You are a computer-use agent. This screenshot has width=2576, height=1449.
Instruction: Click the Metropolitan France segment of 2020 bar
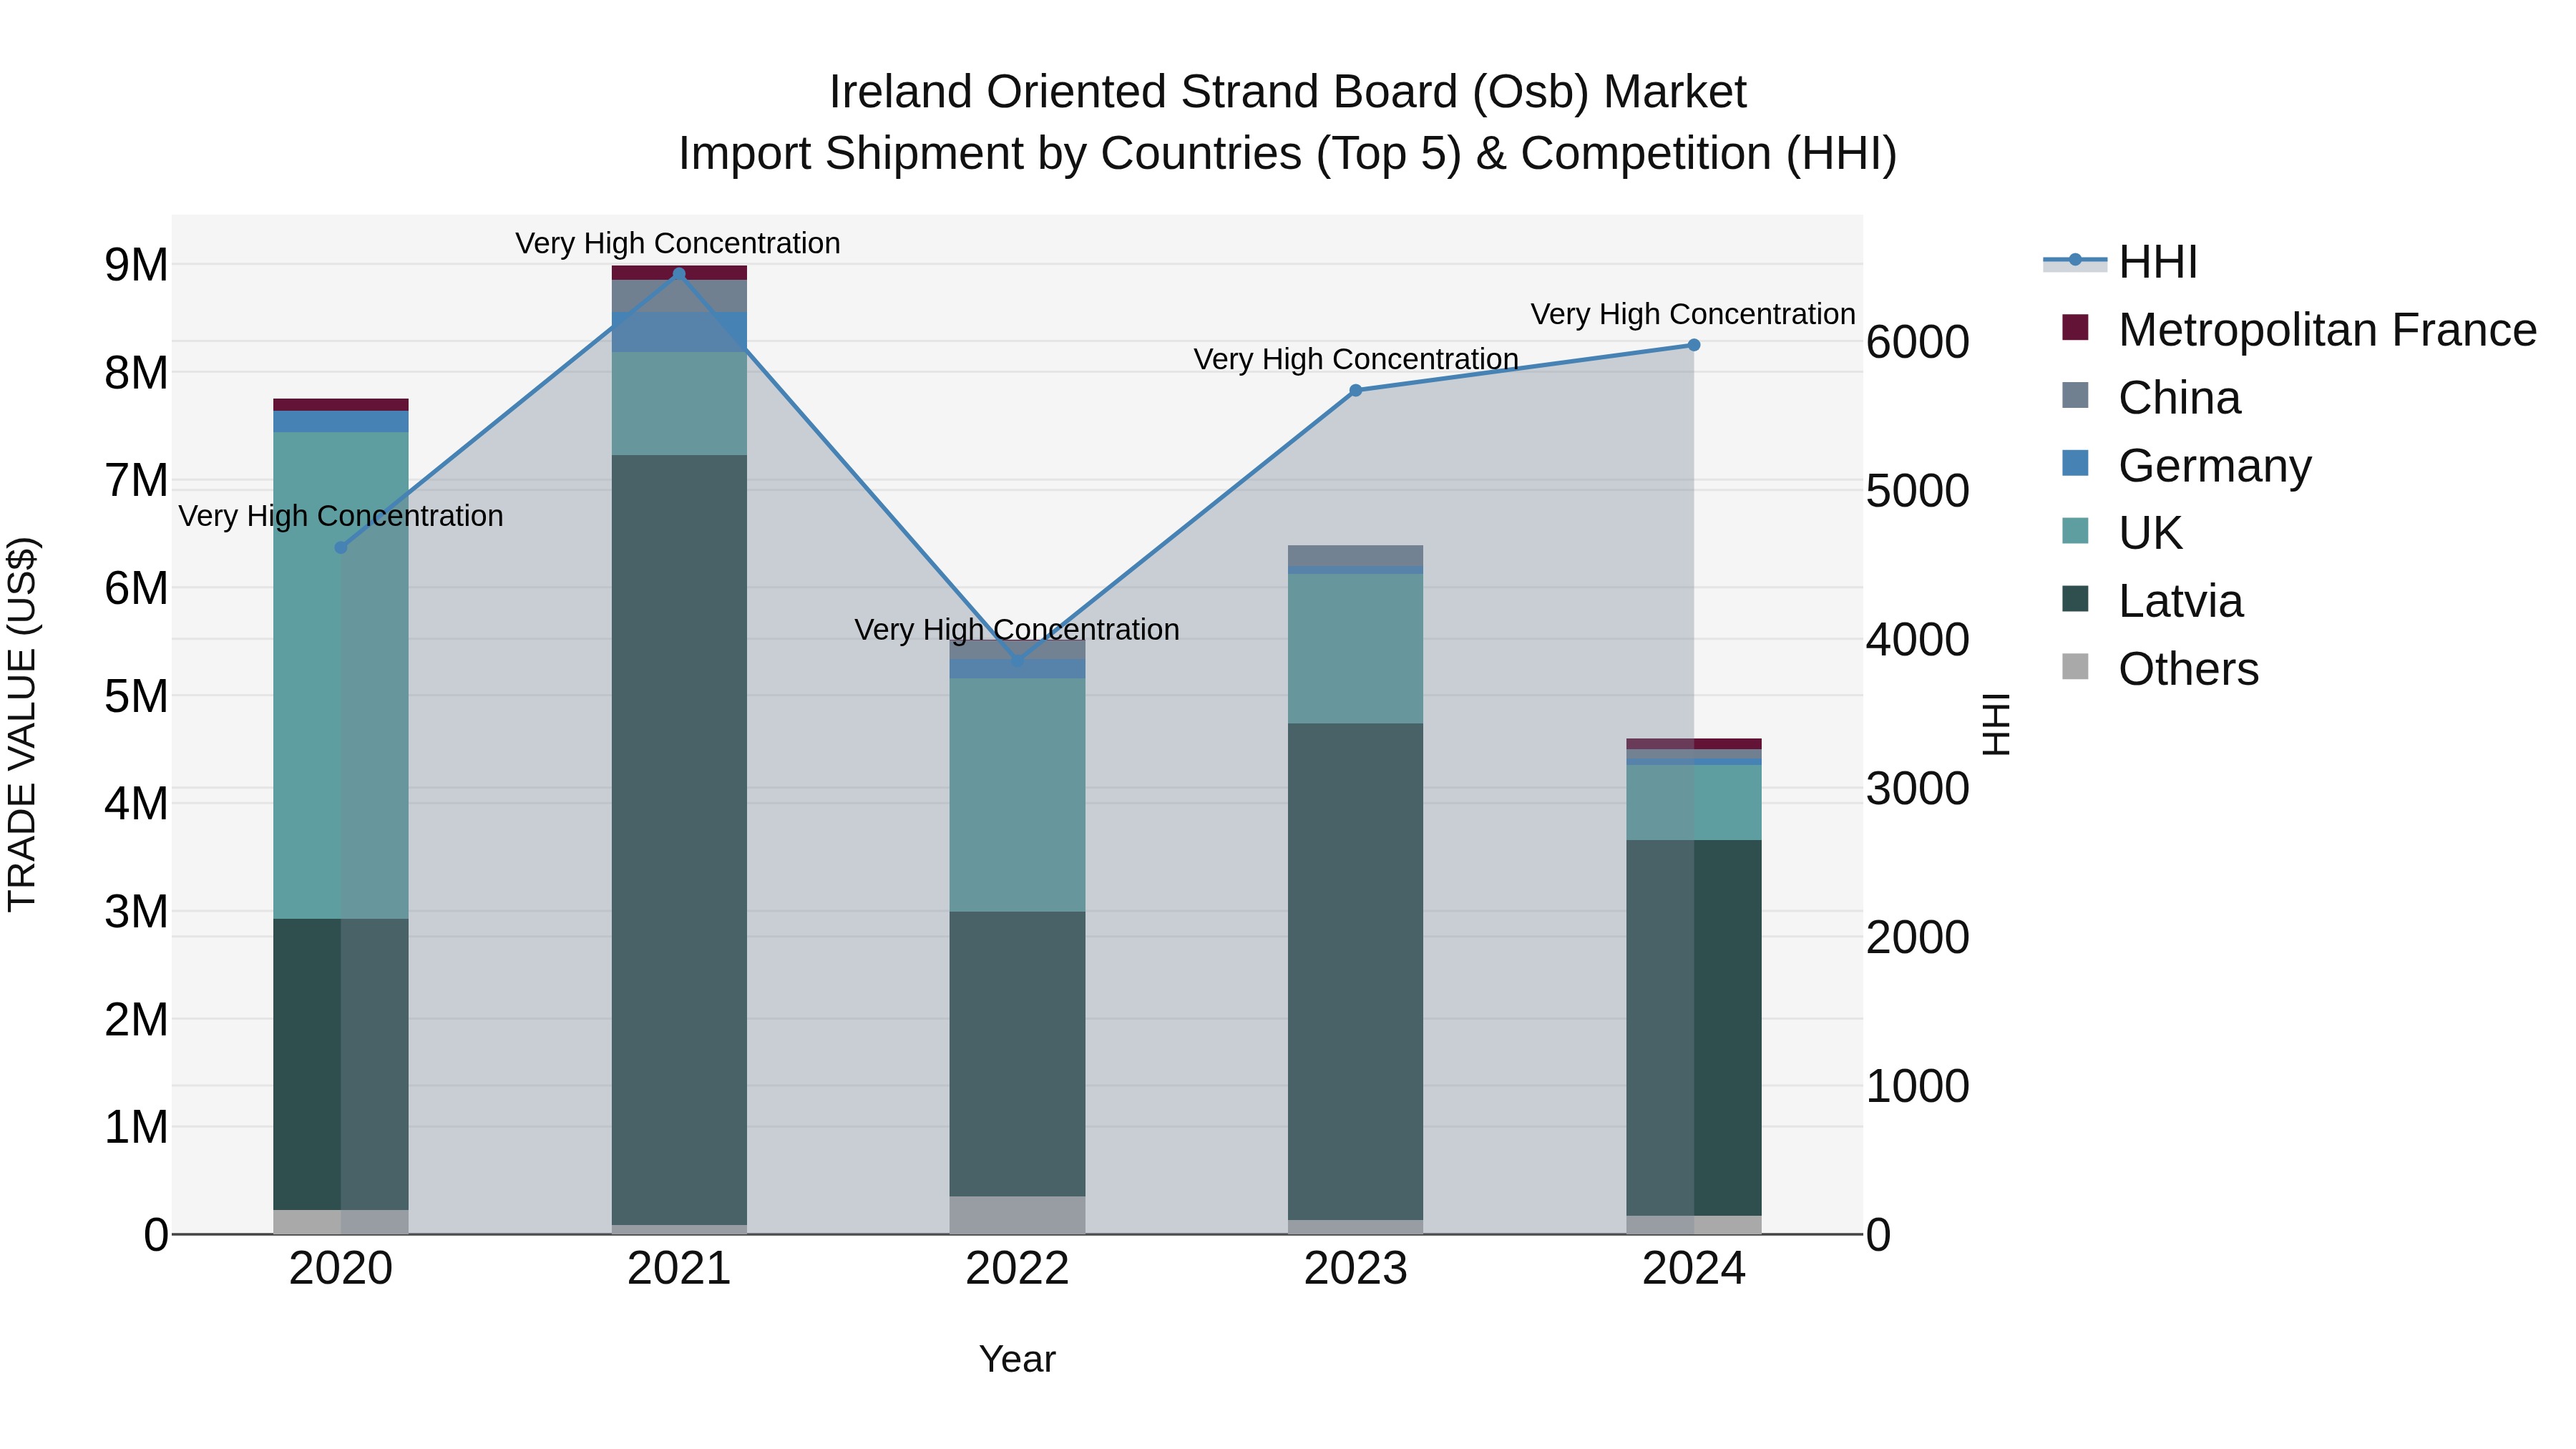[340, 405]
